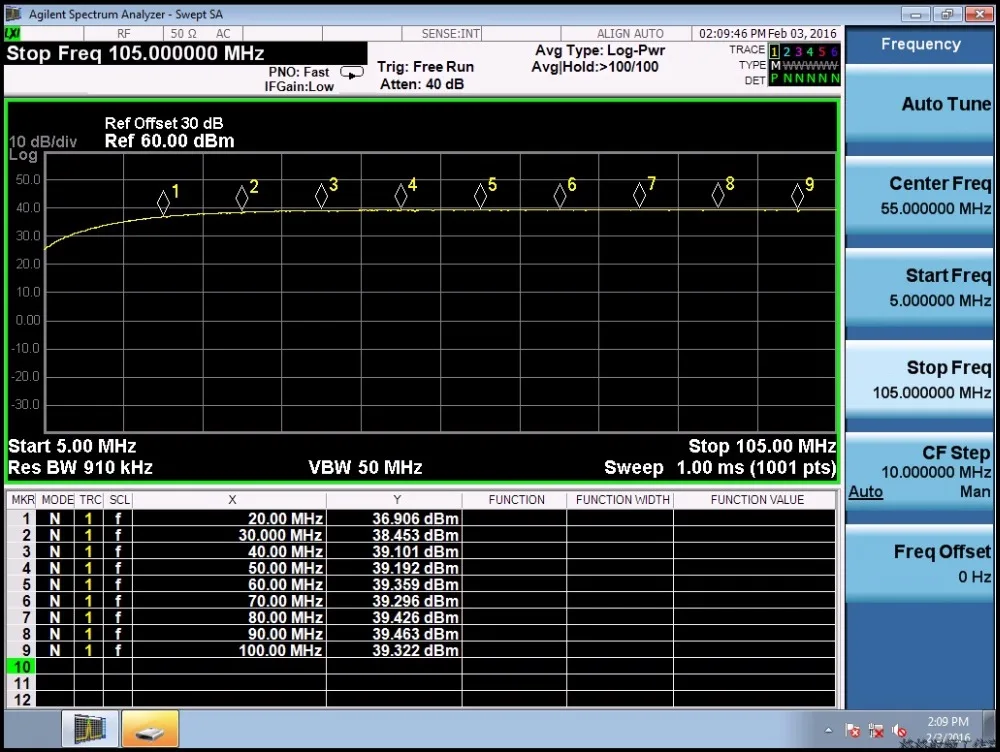Show hidden system tray icons
The image size is (1000, 752).
point(828,730)
